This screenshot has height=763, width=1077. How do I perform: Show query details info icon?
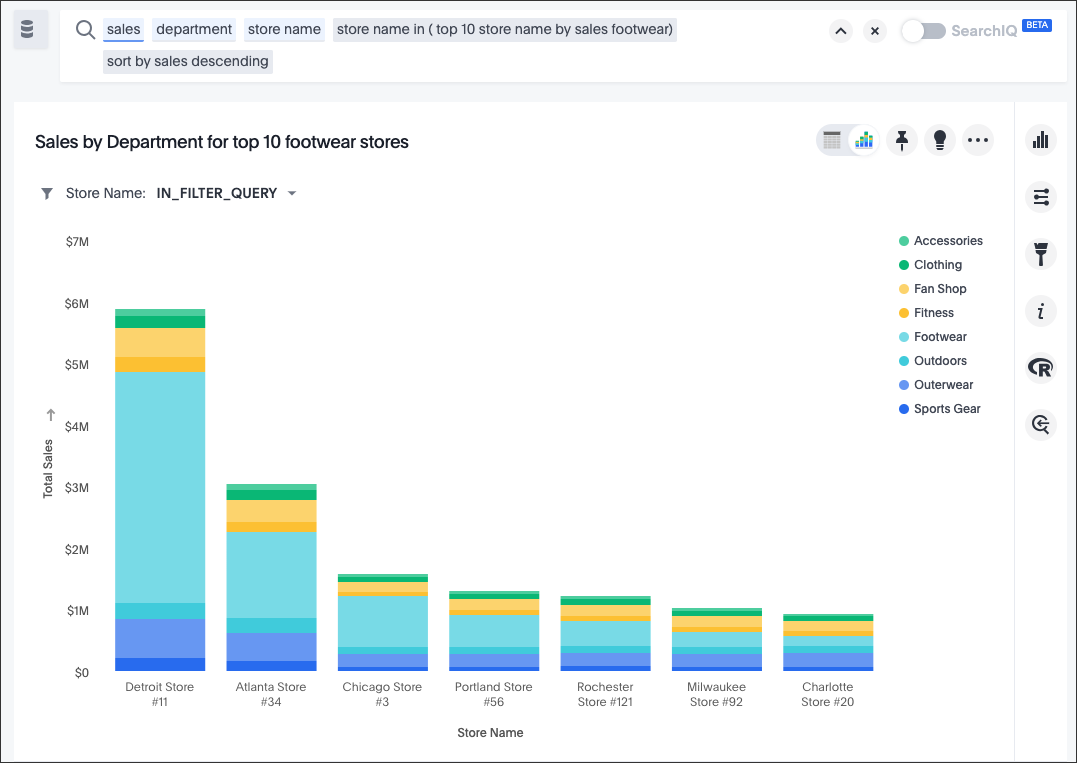[1041, 312]
